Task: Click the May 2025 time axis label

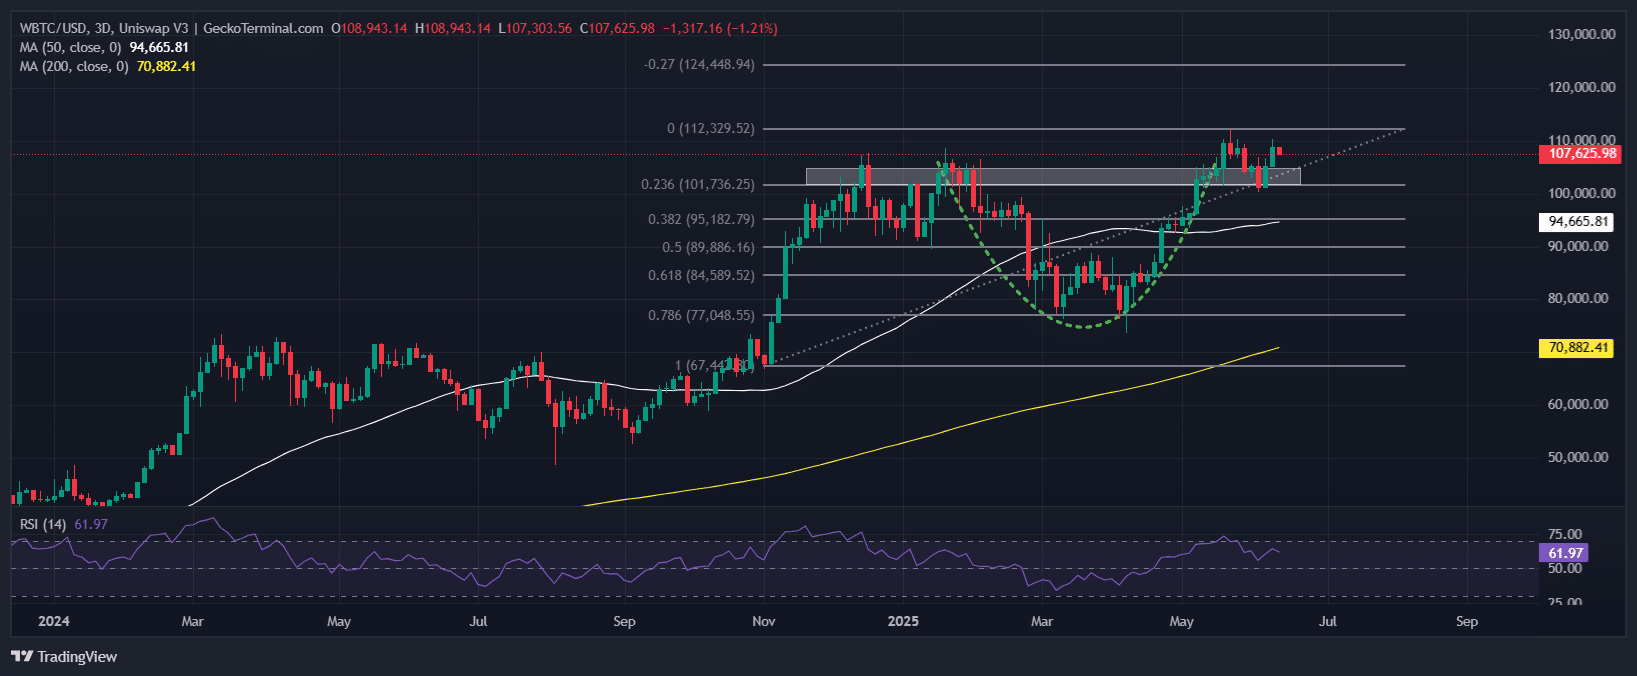Action: (x=1181, y=621)
